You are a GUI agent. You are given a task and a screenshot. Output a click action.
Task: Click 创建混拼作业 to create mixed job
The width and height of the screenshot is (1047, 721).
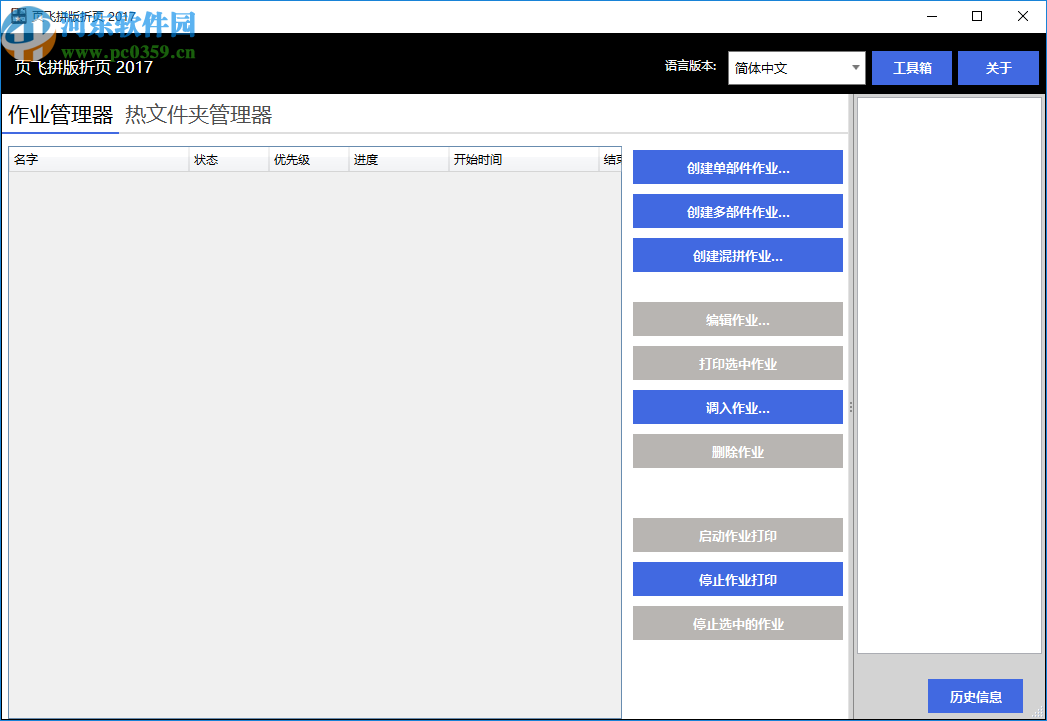[737, 255]
